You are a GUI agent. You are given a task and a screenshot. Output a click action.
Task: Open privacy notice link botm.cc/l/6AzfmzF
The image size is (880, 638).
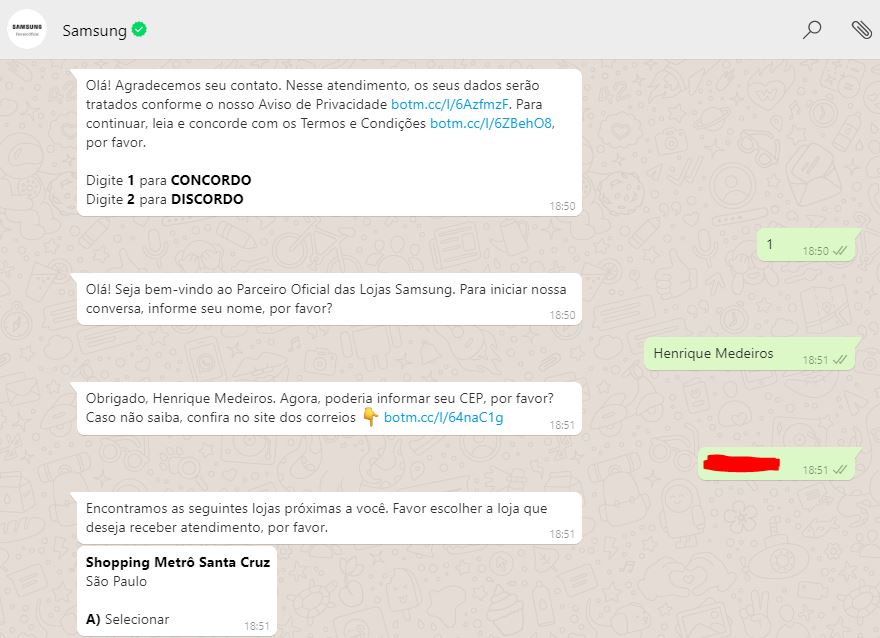click(x=450, y=104)
